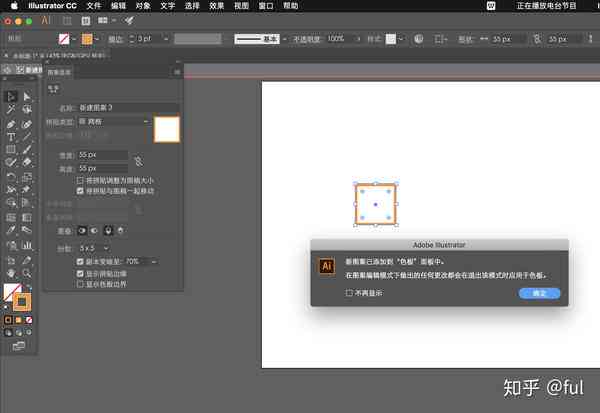Choose the left-in-front overlap option
Viewport: 600px width, 413px height.
82,230
